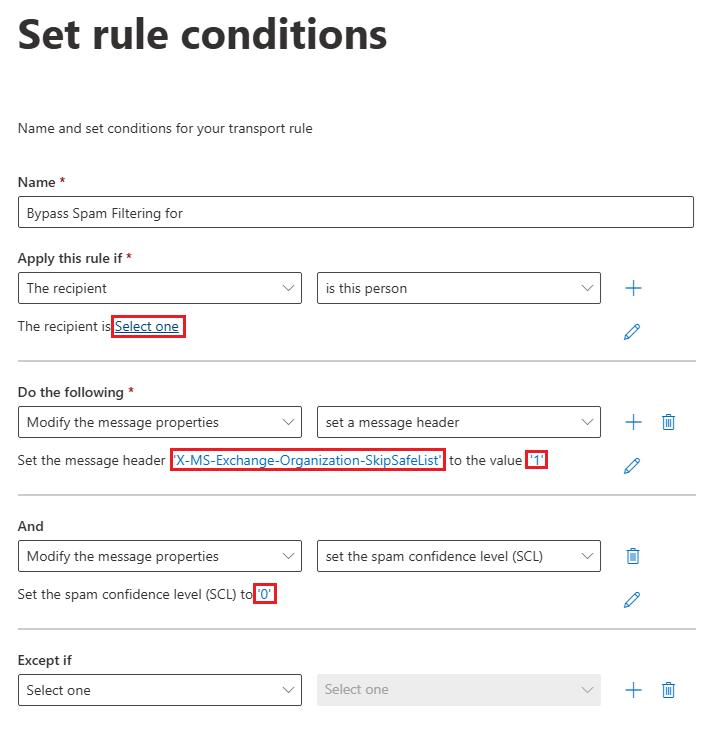Add another condition with the plus icon beside 'is this person'
The width and height of the screenshot is (712, 739).
tap(633, 288)
